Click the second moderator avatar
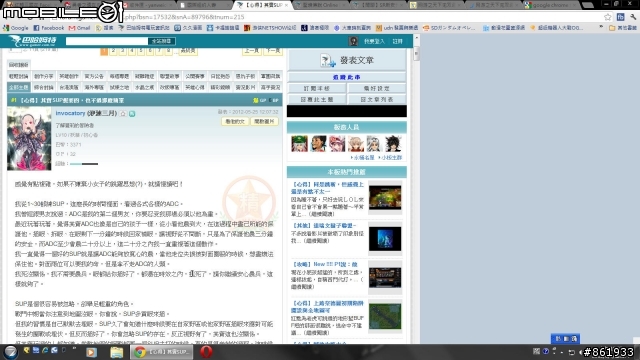This screenshot has width=640, height=360. 318,144
